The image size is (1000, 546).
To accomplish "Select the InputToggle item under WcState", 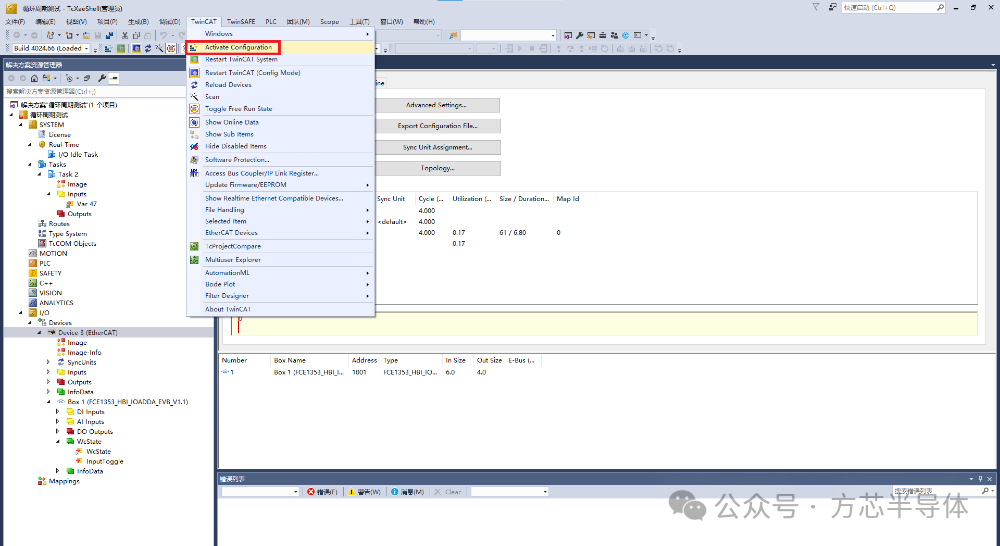I will (x=105, y=462).
